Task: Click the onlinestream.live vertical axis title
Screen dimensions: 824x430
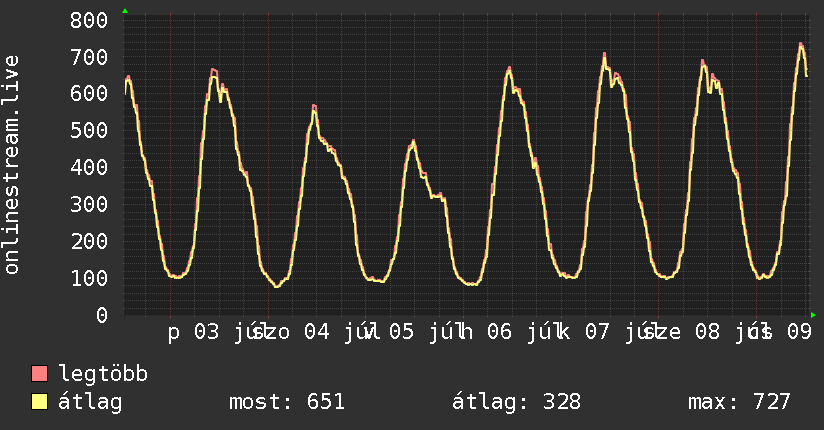Action: (11, 165)
